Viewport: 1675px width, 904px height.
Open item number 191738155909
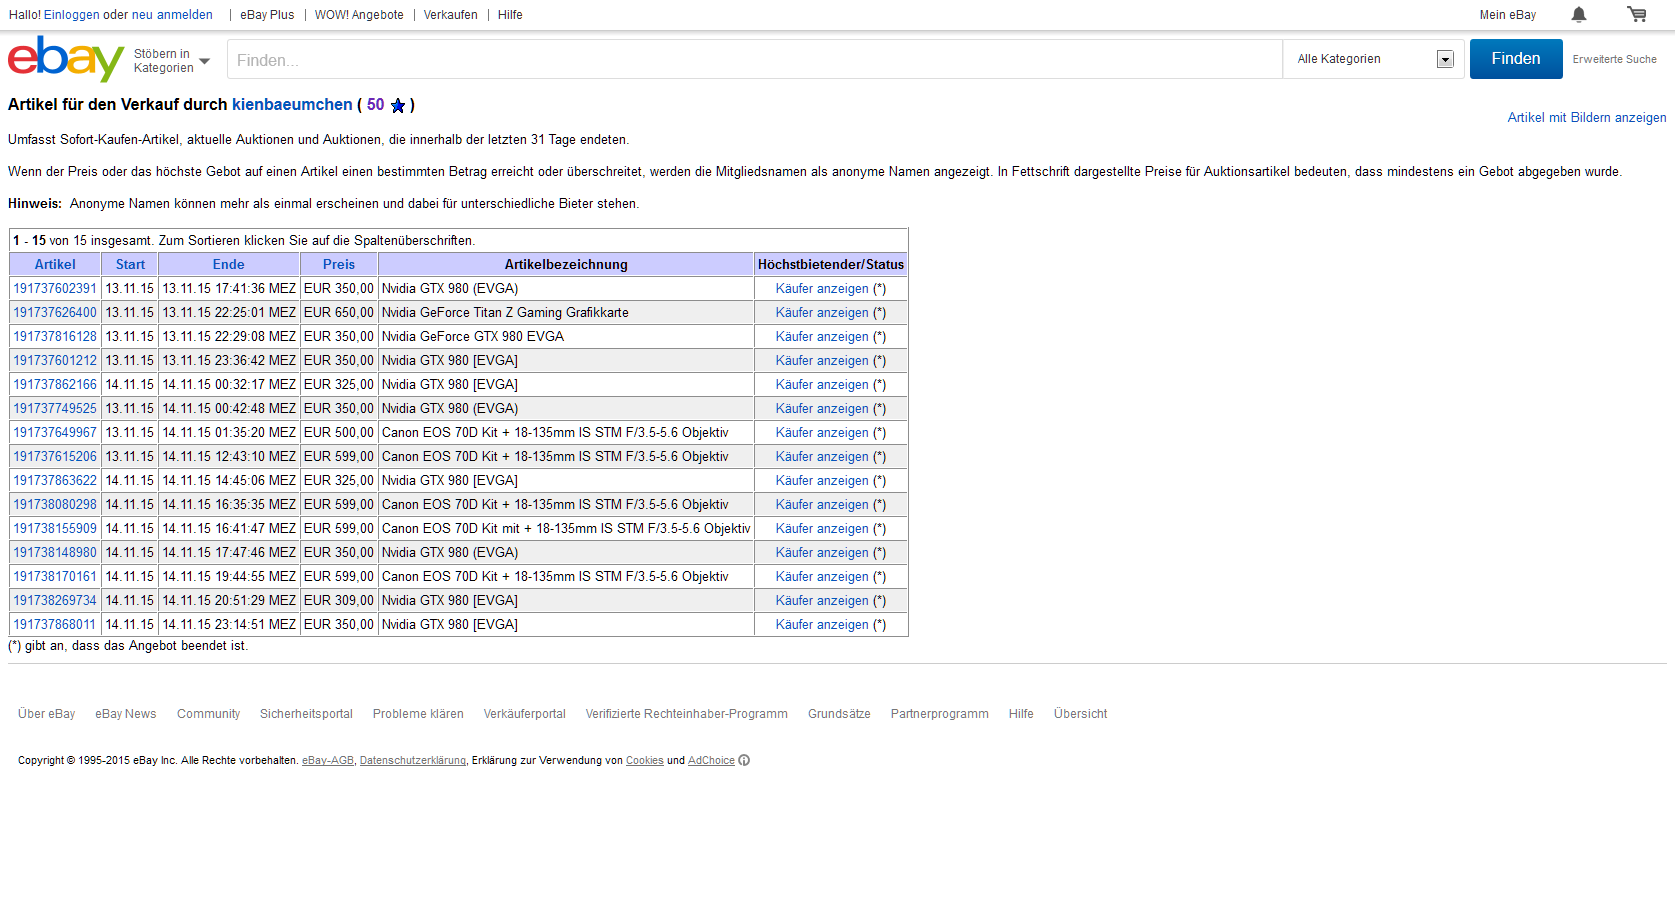(55, 528)
